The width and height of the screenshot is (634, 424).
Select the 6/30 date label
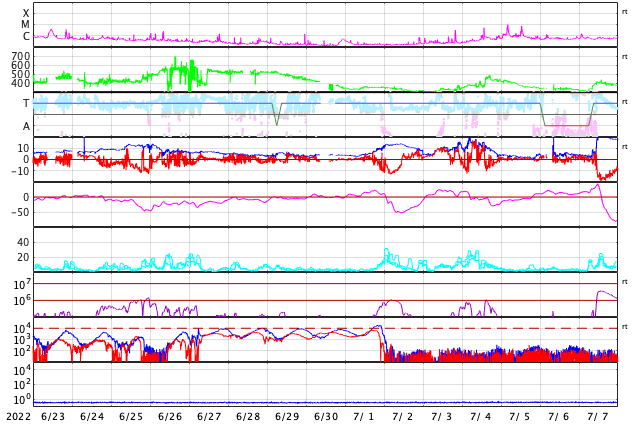(326, 417)
